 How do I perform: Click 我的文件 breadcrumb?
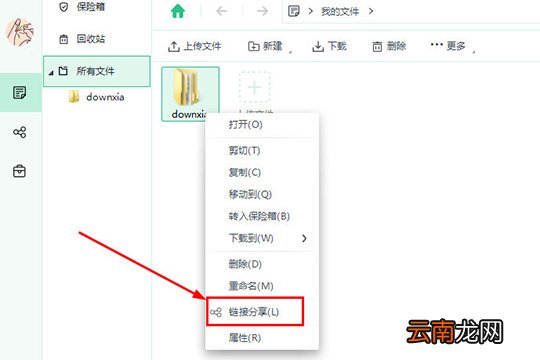pyautogui.click(x=340, y=12)
